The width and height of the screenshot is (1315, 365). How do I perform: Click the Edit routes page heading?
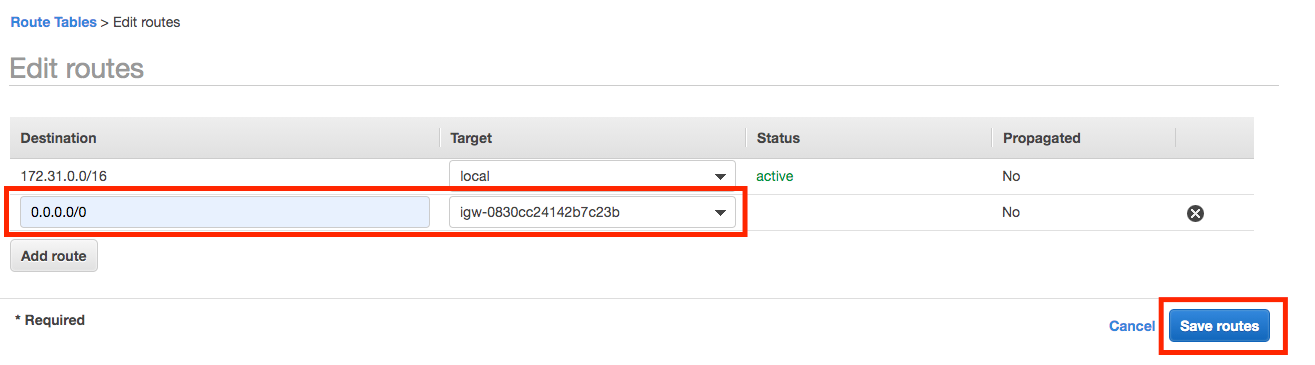pos(77,68)
